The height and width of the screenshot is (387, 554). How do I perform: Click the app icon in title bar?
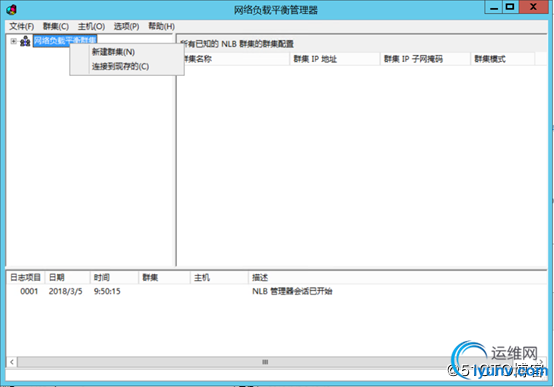coord(11,10)
